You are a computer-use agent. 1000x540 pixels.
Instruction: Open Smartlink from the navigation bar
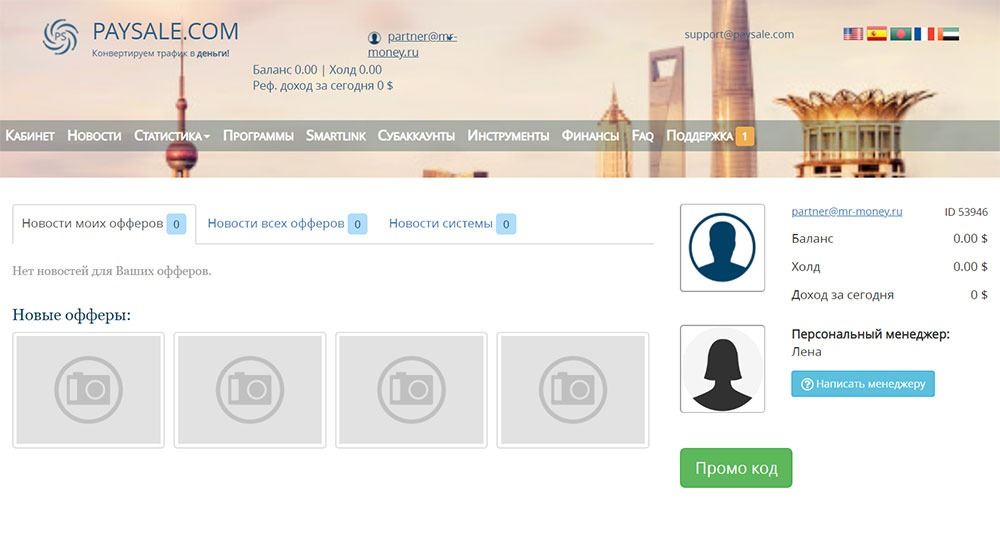pyautogui.click(x=335, y=136)
